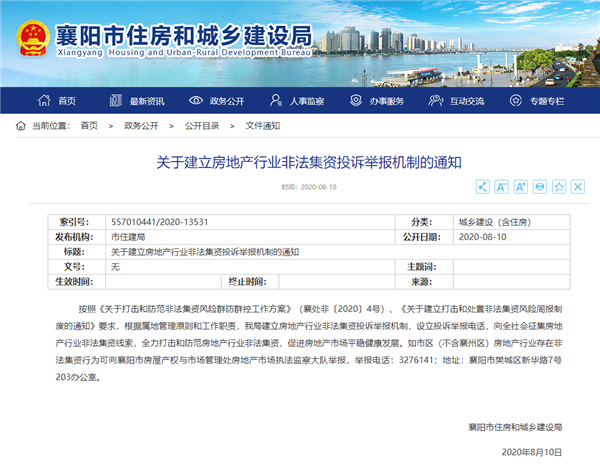Image resolution: width=600 pixels, height=472 pixels.
Task: Click 首页 link in the breadcrumb
Action: [89, 125]
